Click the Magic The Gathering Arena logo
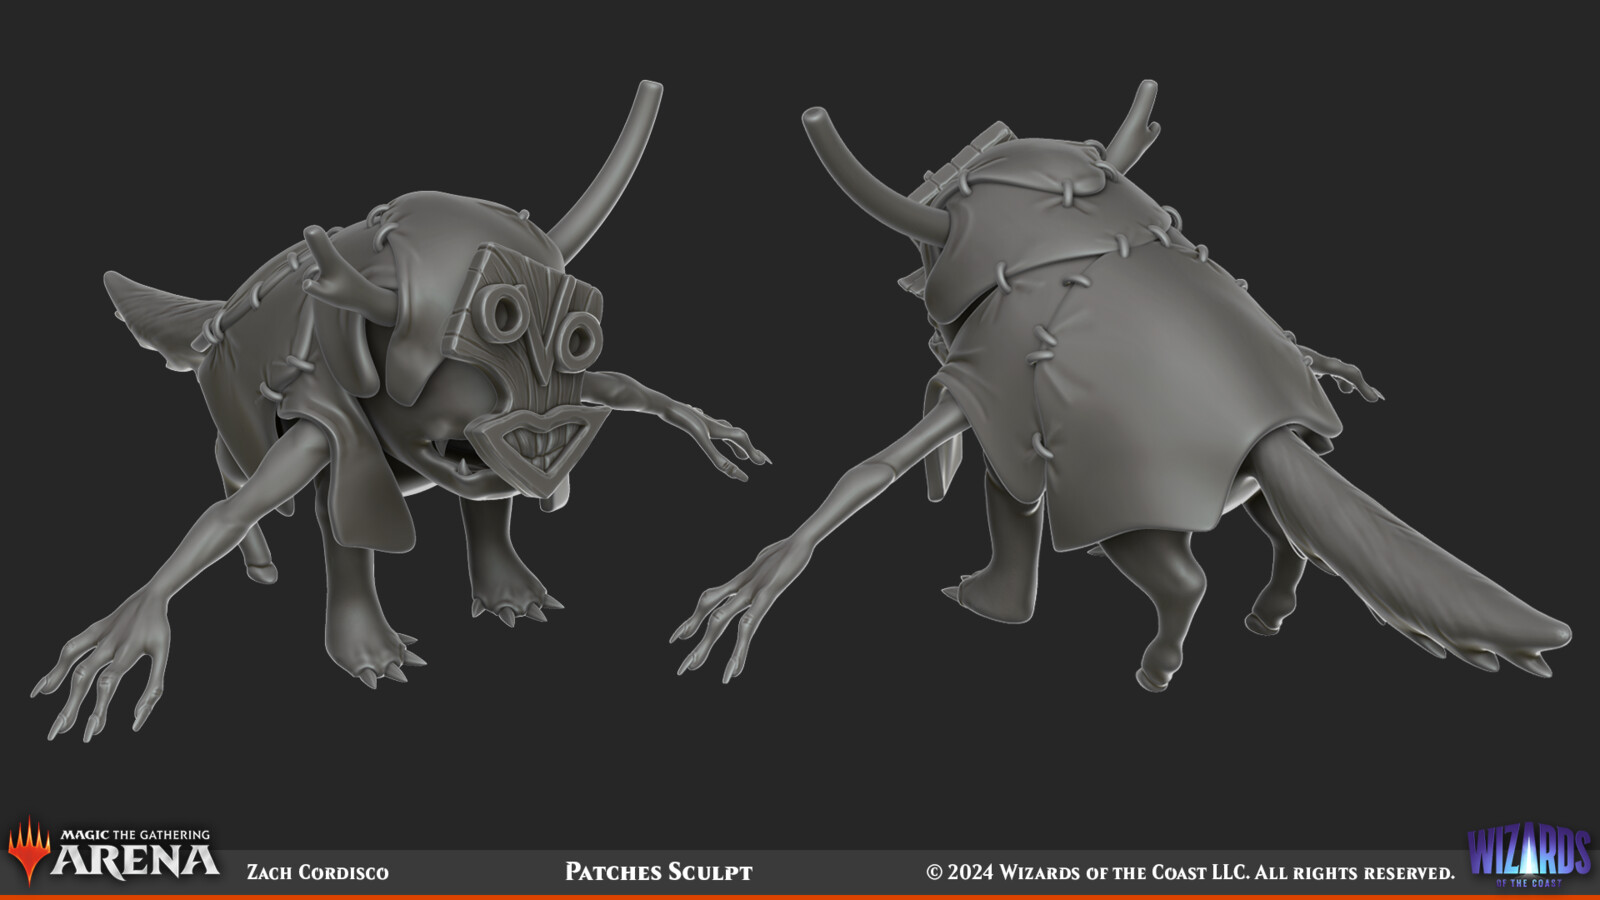 point(113,851)
